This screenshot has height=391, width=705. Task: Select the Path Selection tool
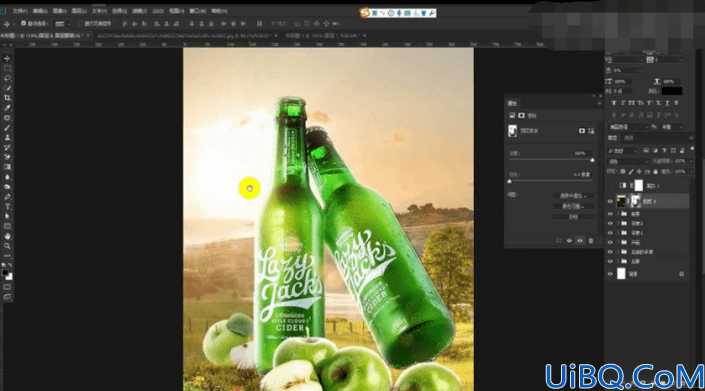[7, 216]
